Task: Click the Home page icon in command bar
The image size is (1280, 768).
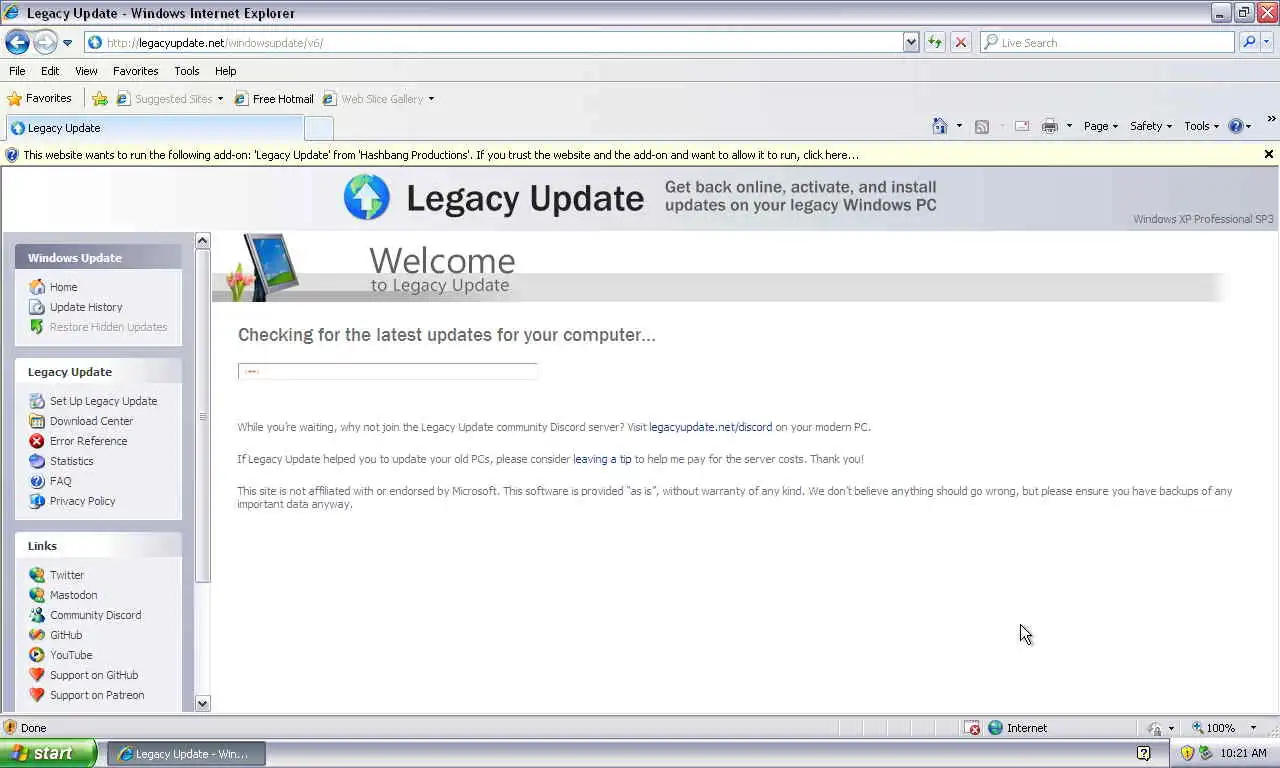Action: tap(939, 126)
